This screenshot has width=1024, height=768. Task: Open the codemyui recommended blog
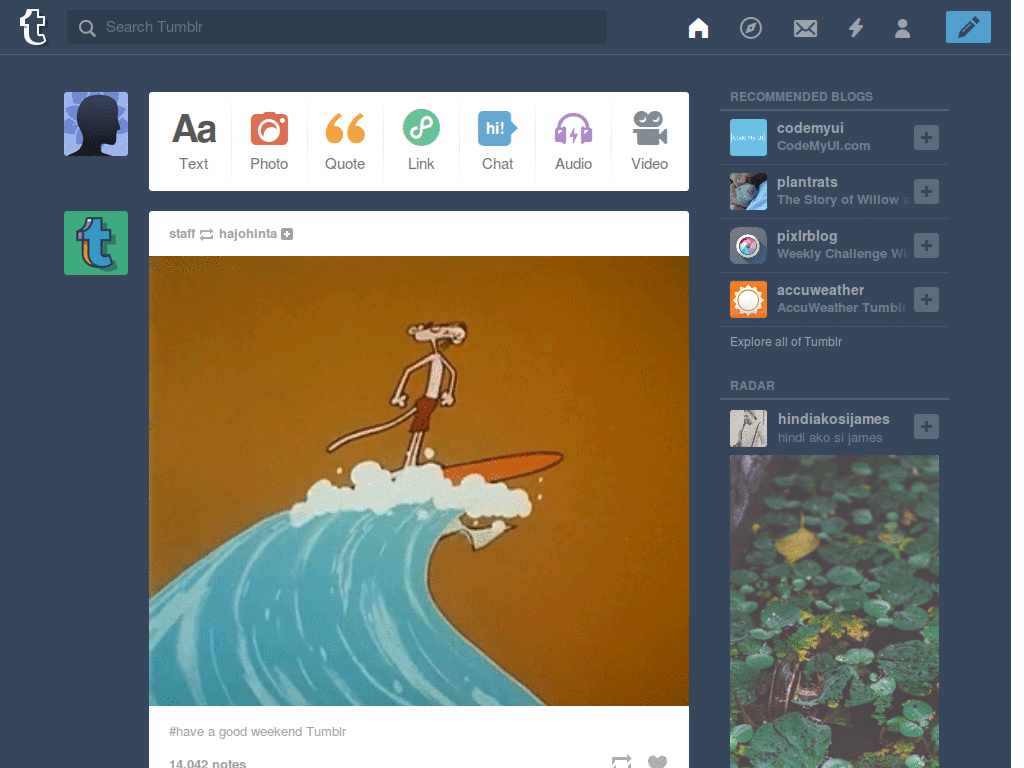tap(810, 128)
